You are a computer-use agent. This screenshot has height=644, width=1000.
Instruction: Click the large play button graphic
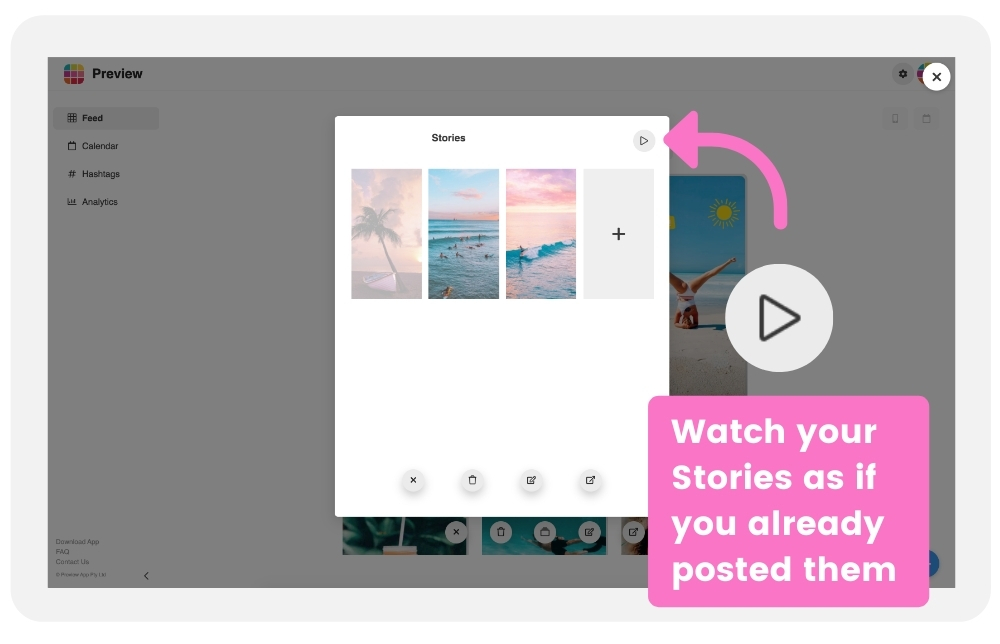[x=779, y=318]
